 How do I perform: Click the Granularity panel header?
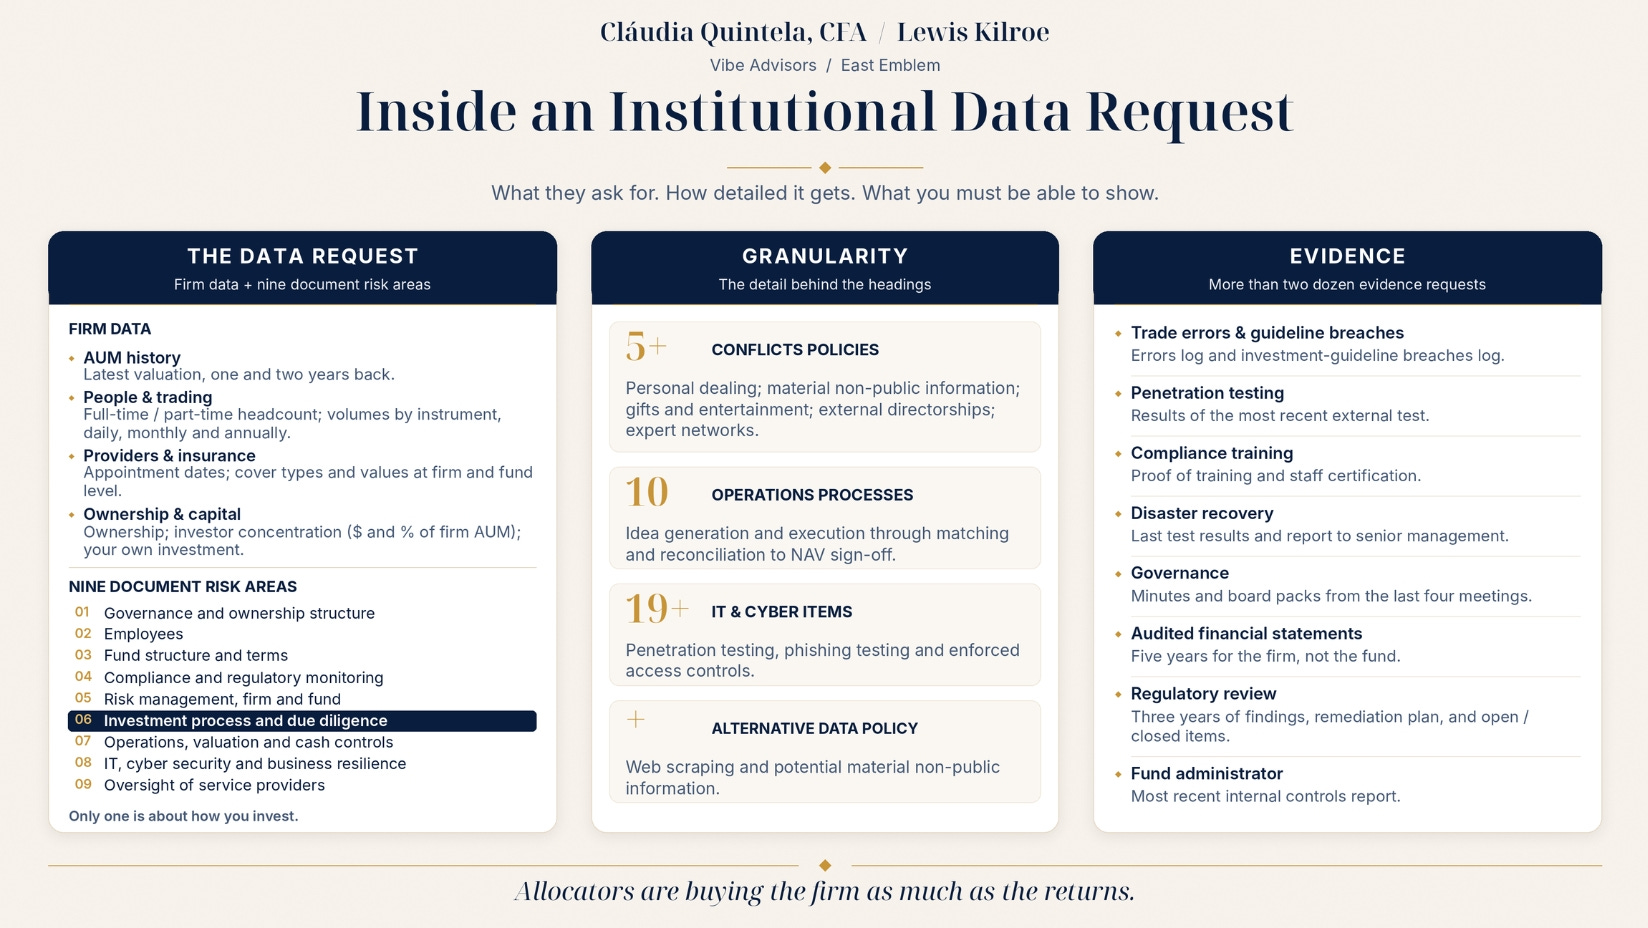[x=825, y=268]
